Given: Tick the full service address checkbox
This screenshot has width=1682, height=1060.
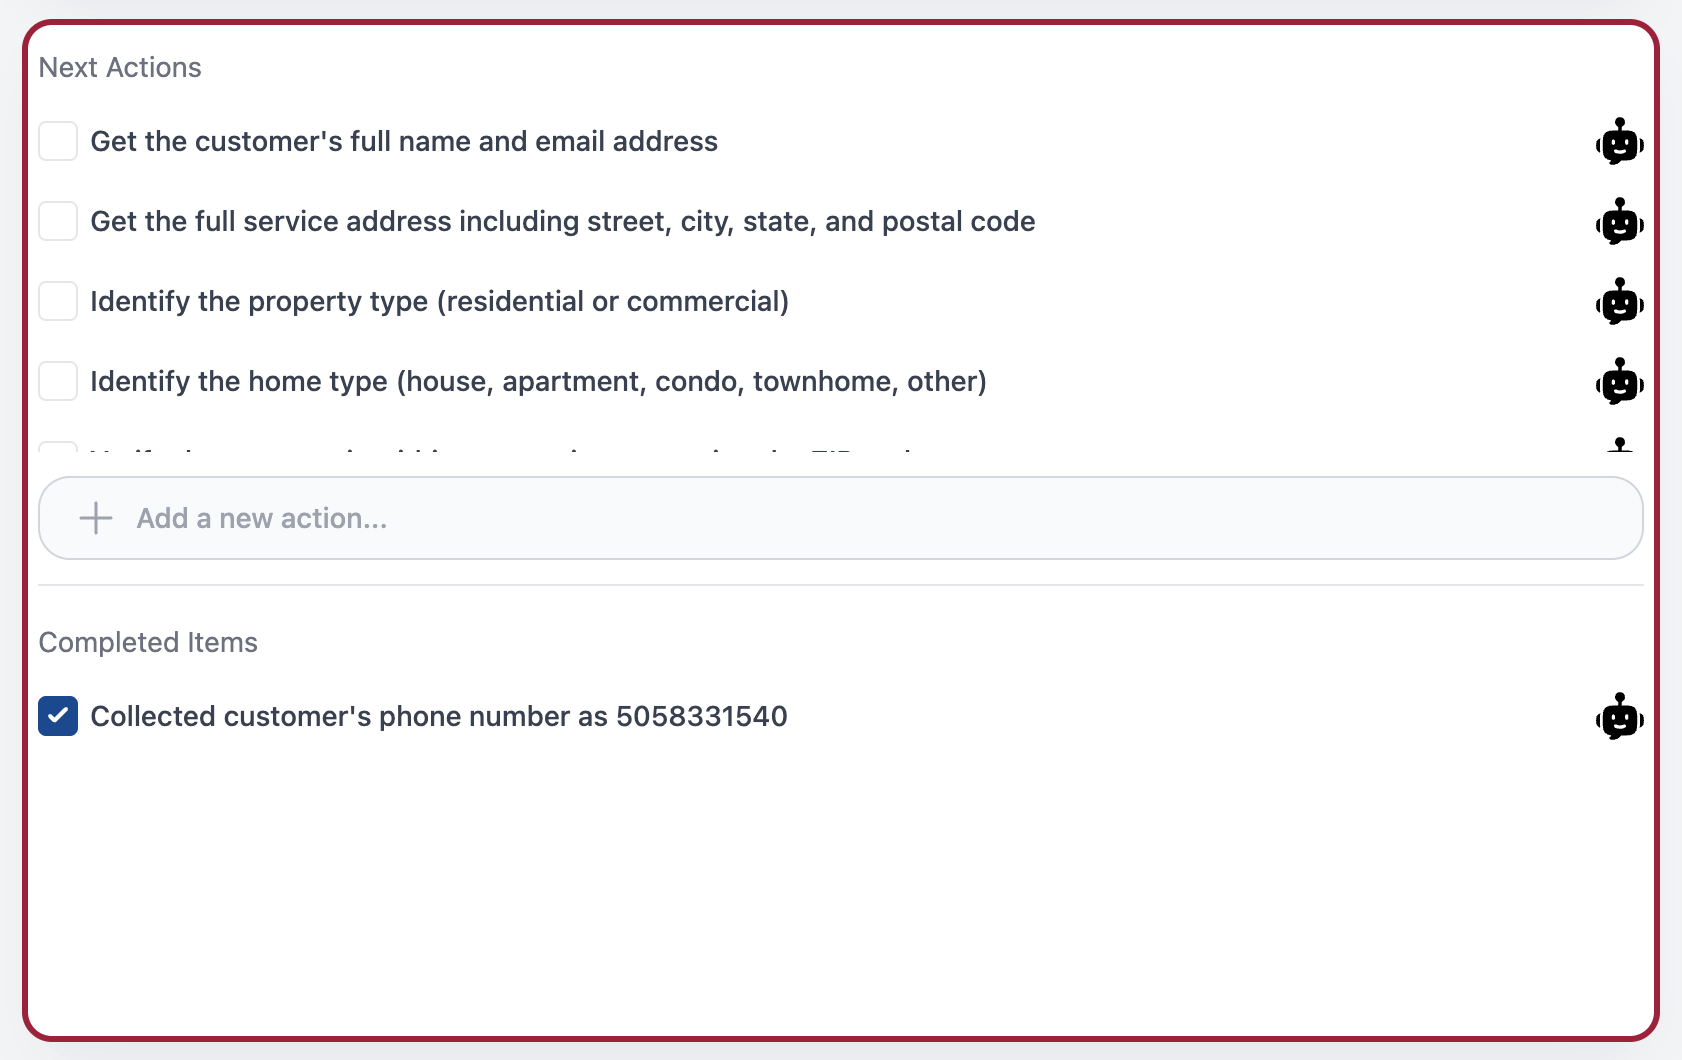Looking at the screenshot, I should 58,222.
